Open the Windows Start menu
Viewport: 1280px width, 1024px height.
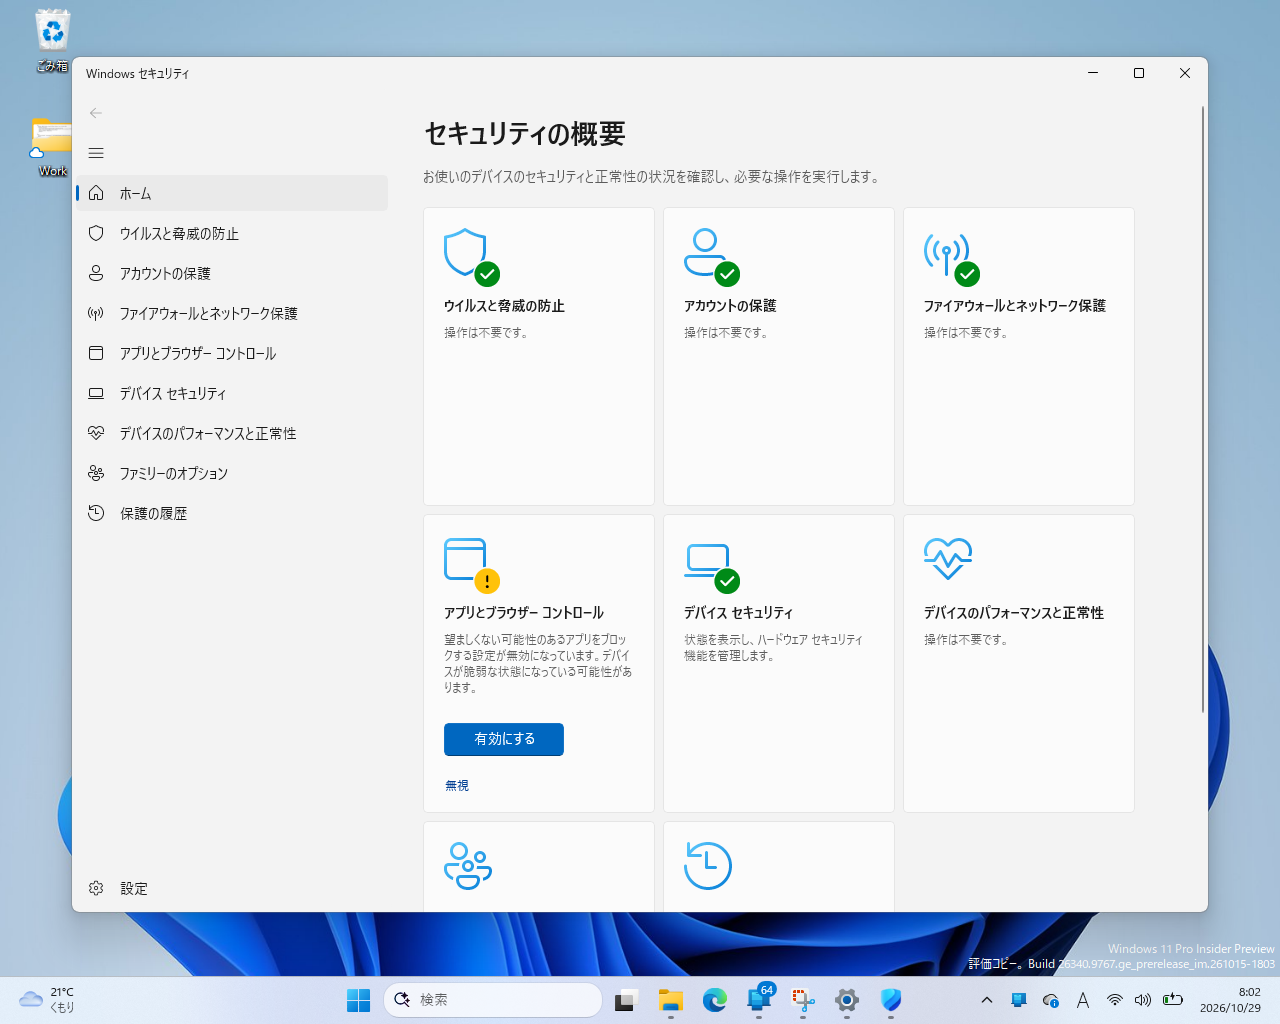358,1000
